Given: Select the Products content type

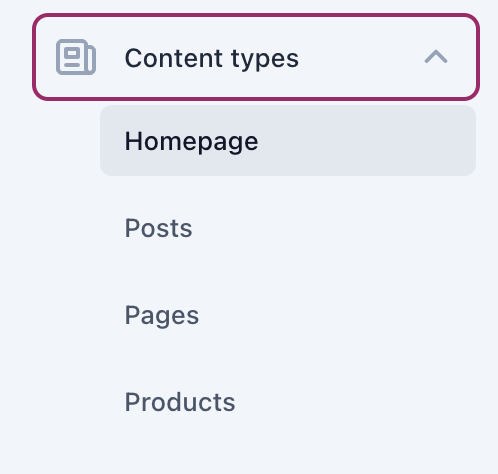Looking at the screenshot, I should [288, 402].
